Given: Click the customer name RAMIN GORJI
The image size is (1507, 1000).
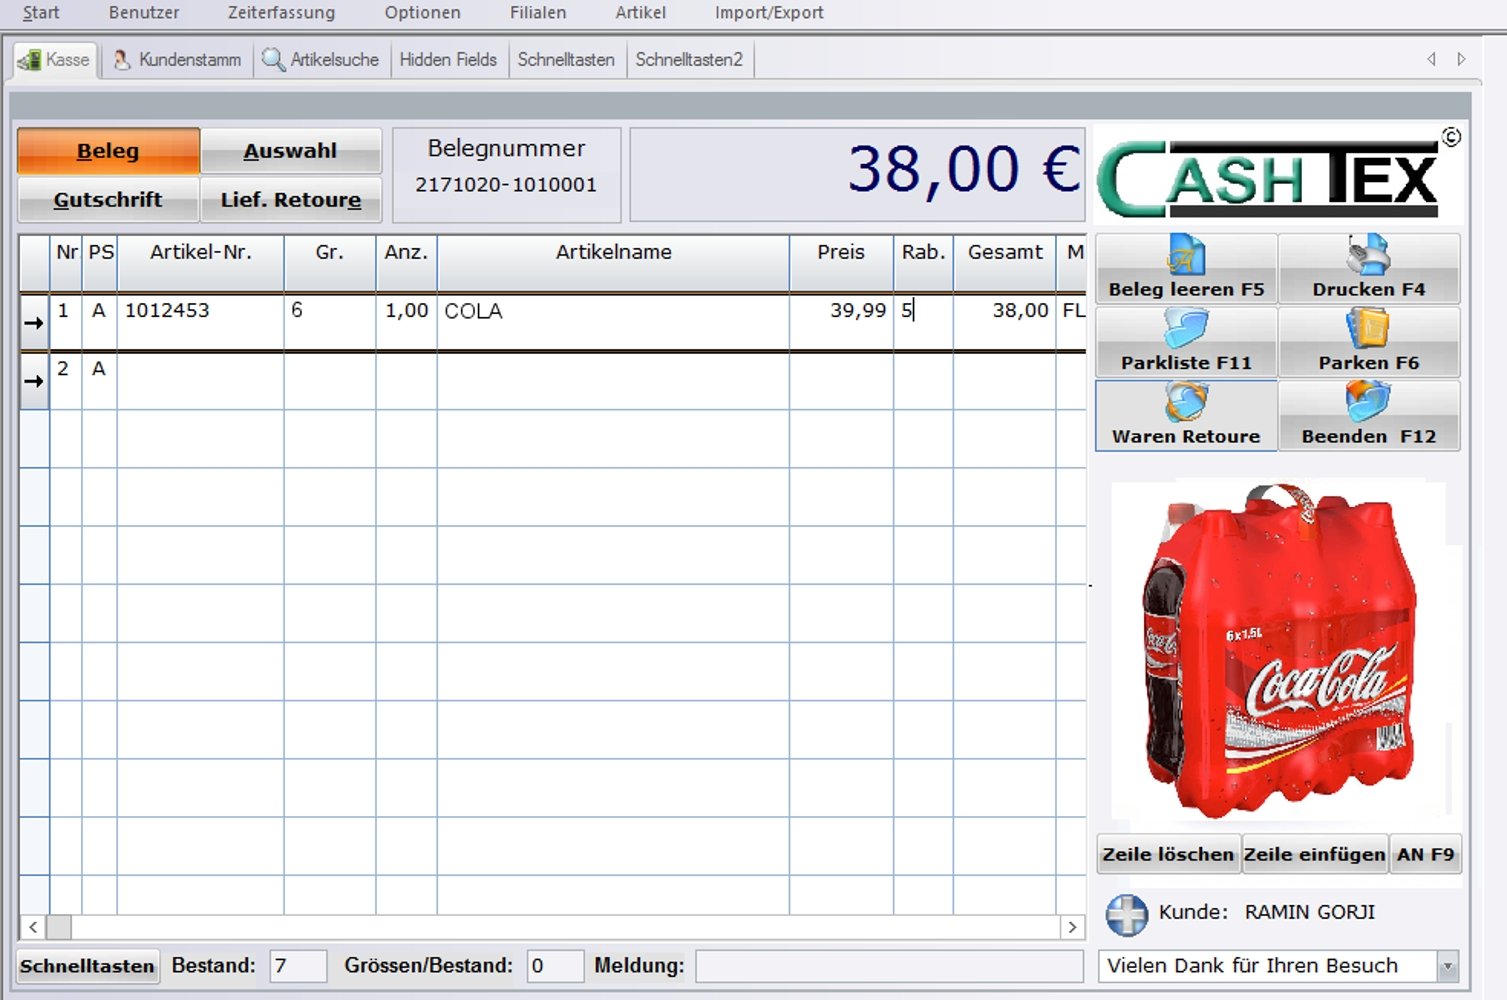Looking at the screenshot, I should (1309, 912).
